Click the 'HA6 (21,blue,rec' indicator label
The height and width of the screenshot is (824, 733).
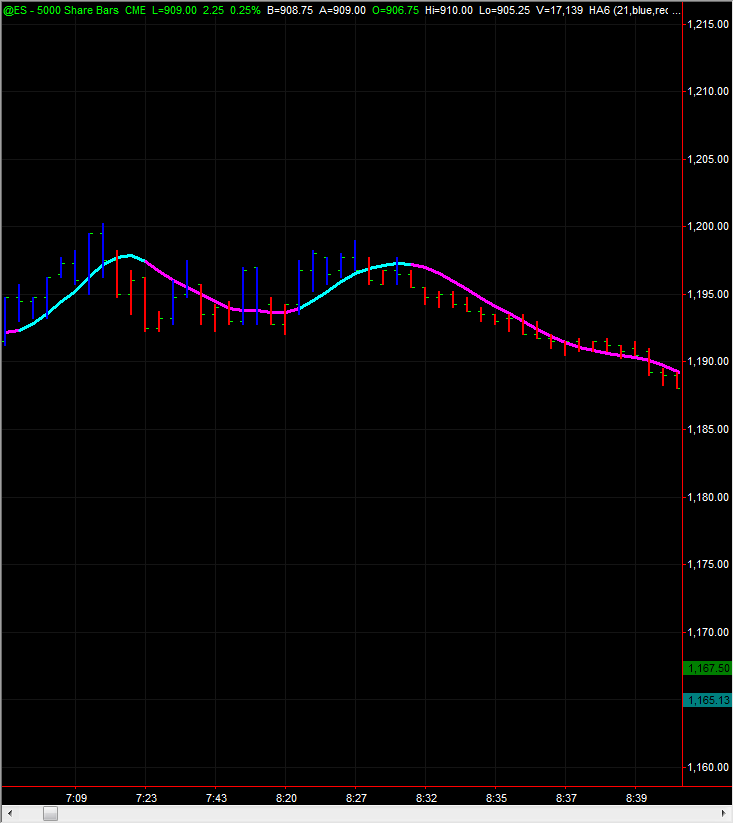[x=629, y=10]
